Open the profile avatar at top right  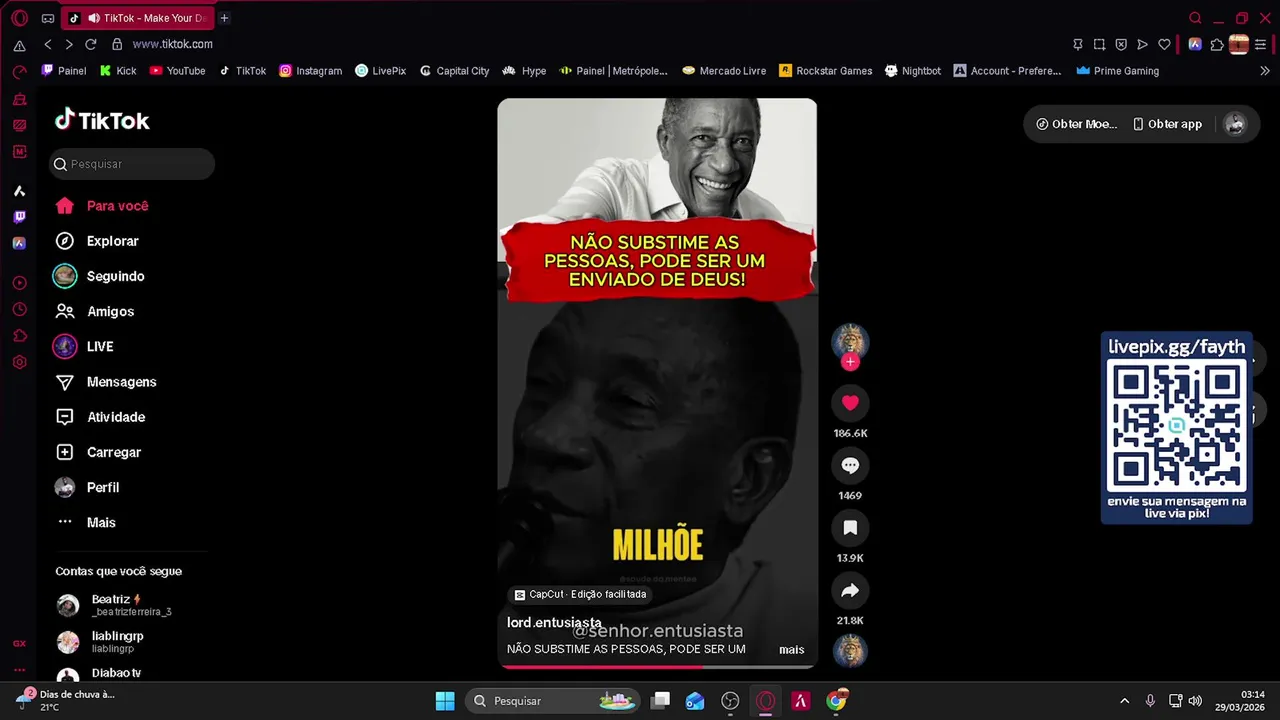[x=1235, y=124]
